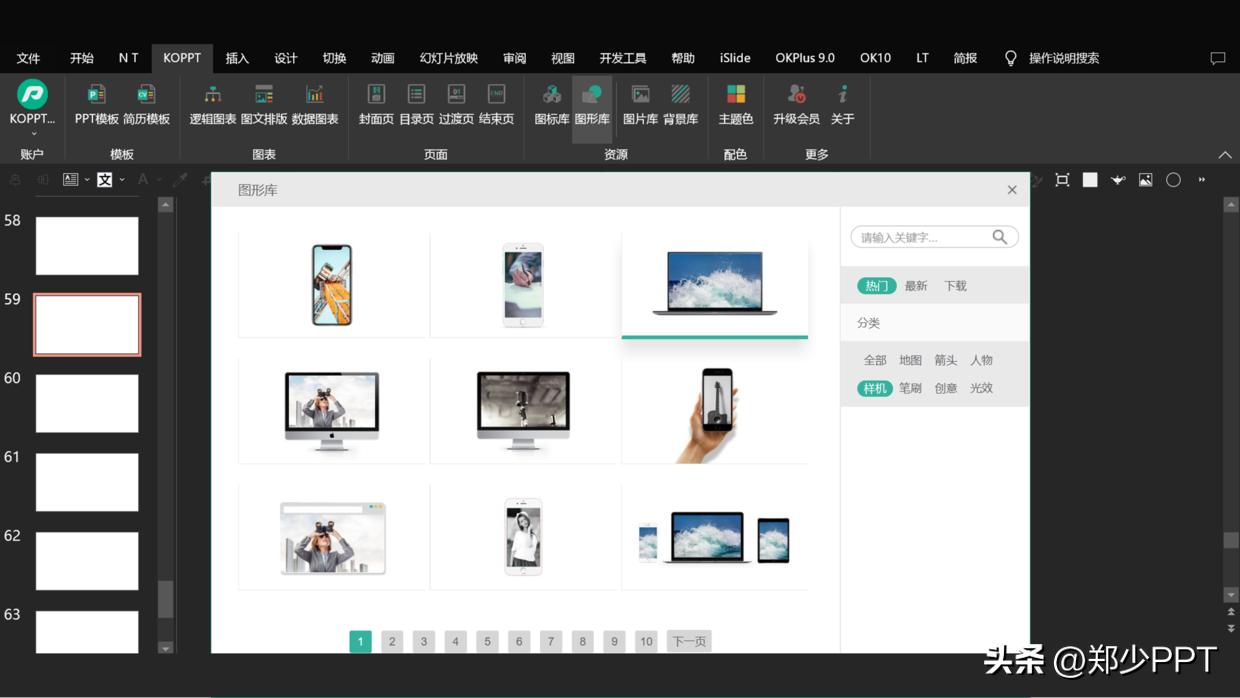Screen dimensions: 1240x698
Task: Collapse the ribbon with the chevron arrow
Action: click(x=1225, y=155)
